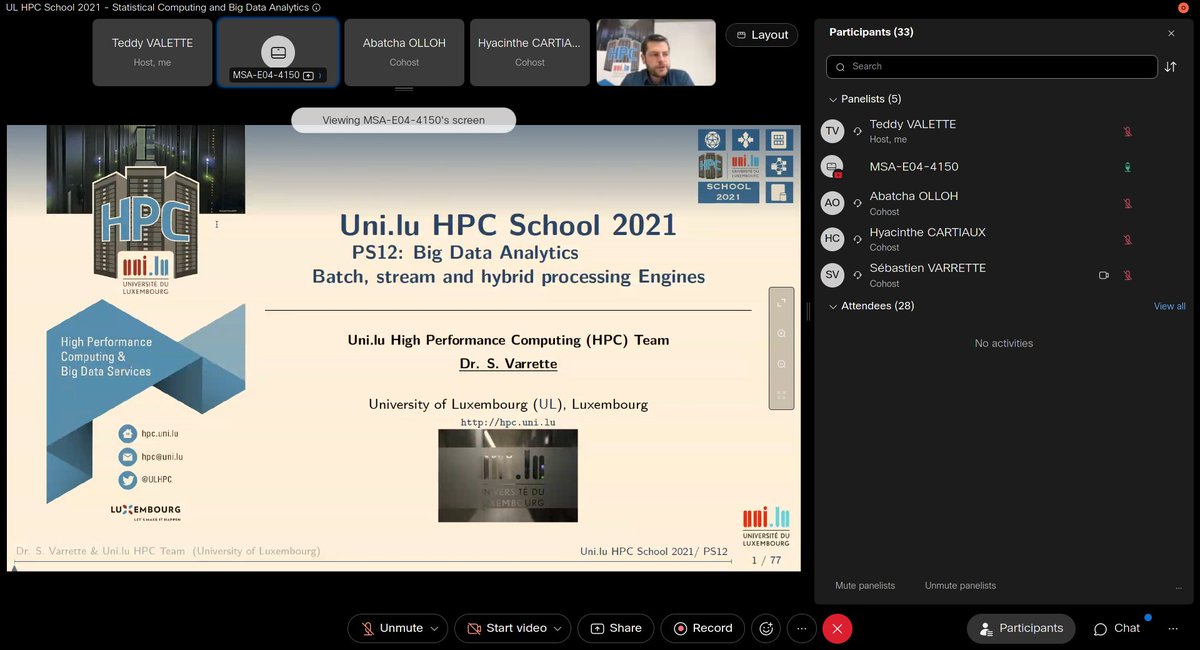This screenshot has width=1200, height=650.
Task: Toggle Sébastien VARRETTE's muted microphone icon
Action: tap(1127, 275)
